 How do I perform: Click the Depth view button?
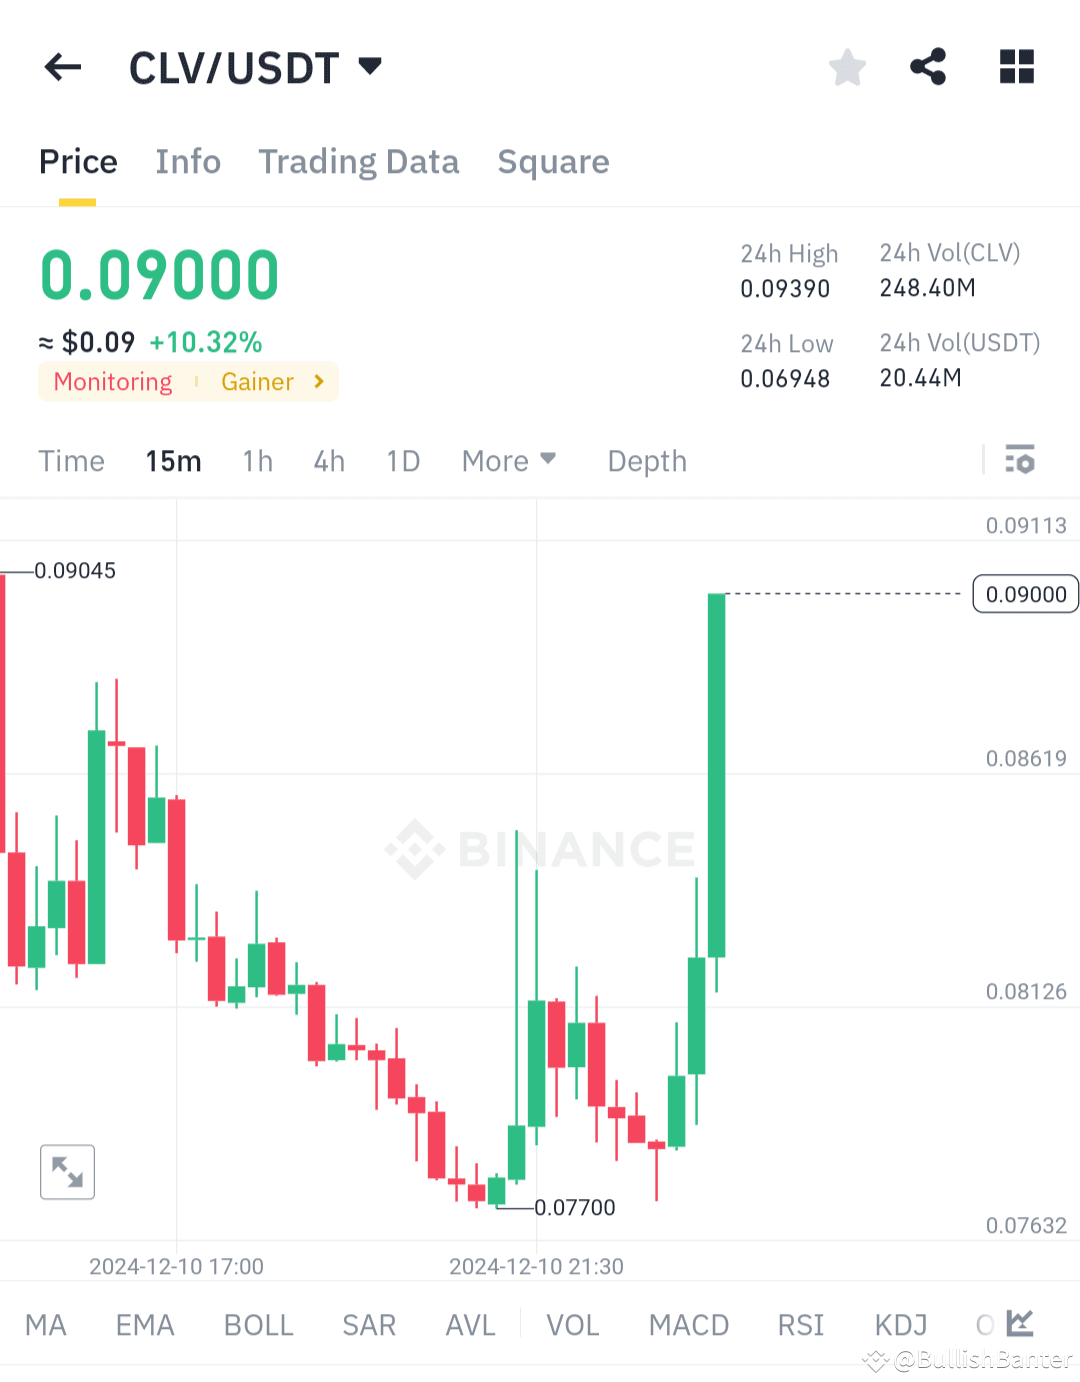pos(646,460)
